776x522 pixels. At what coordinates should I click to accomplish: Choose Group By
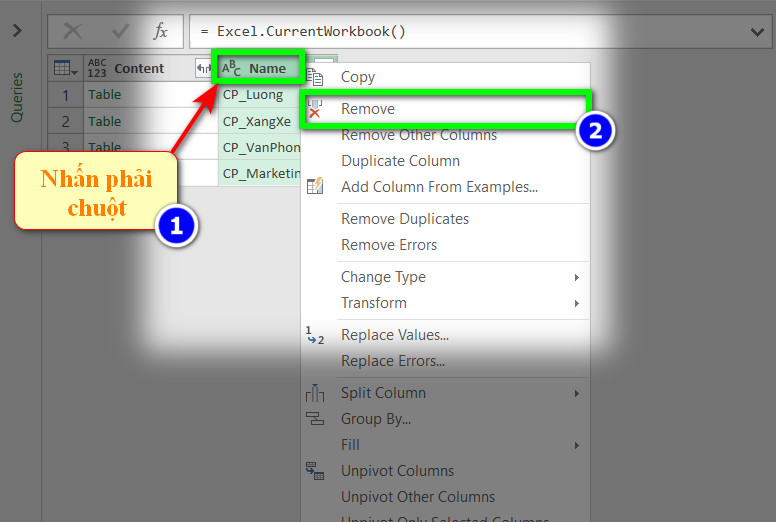[376, 419]
